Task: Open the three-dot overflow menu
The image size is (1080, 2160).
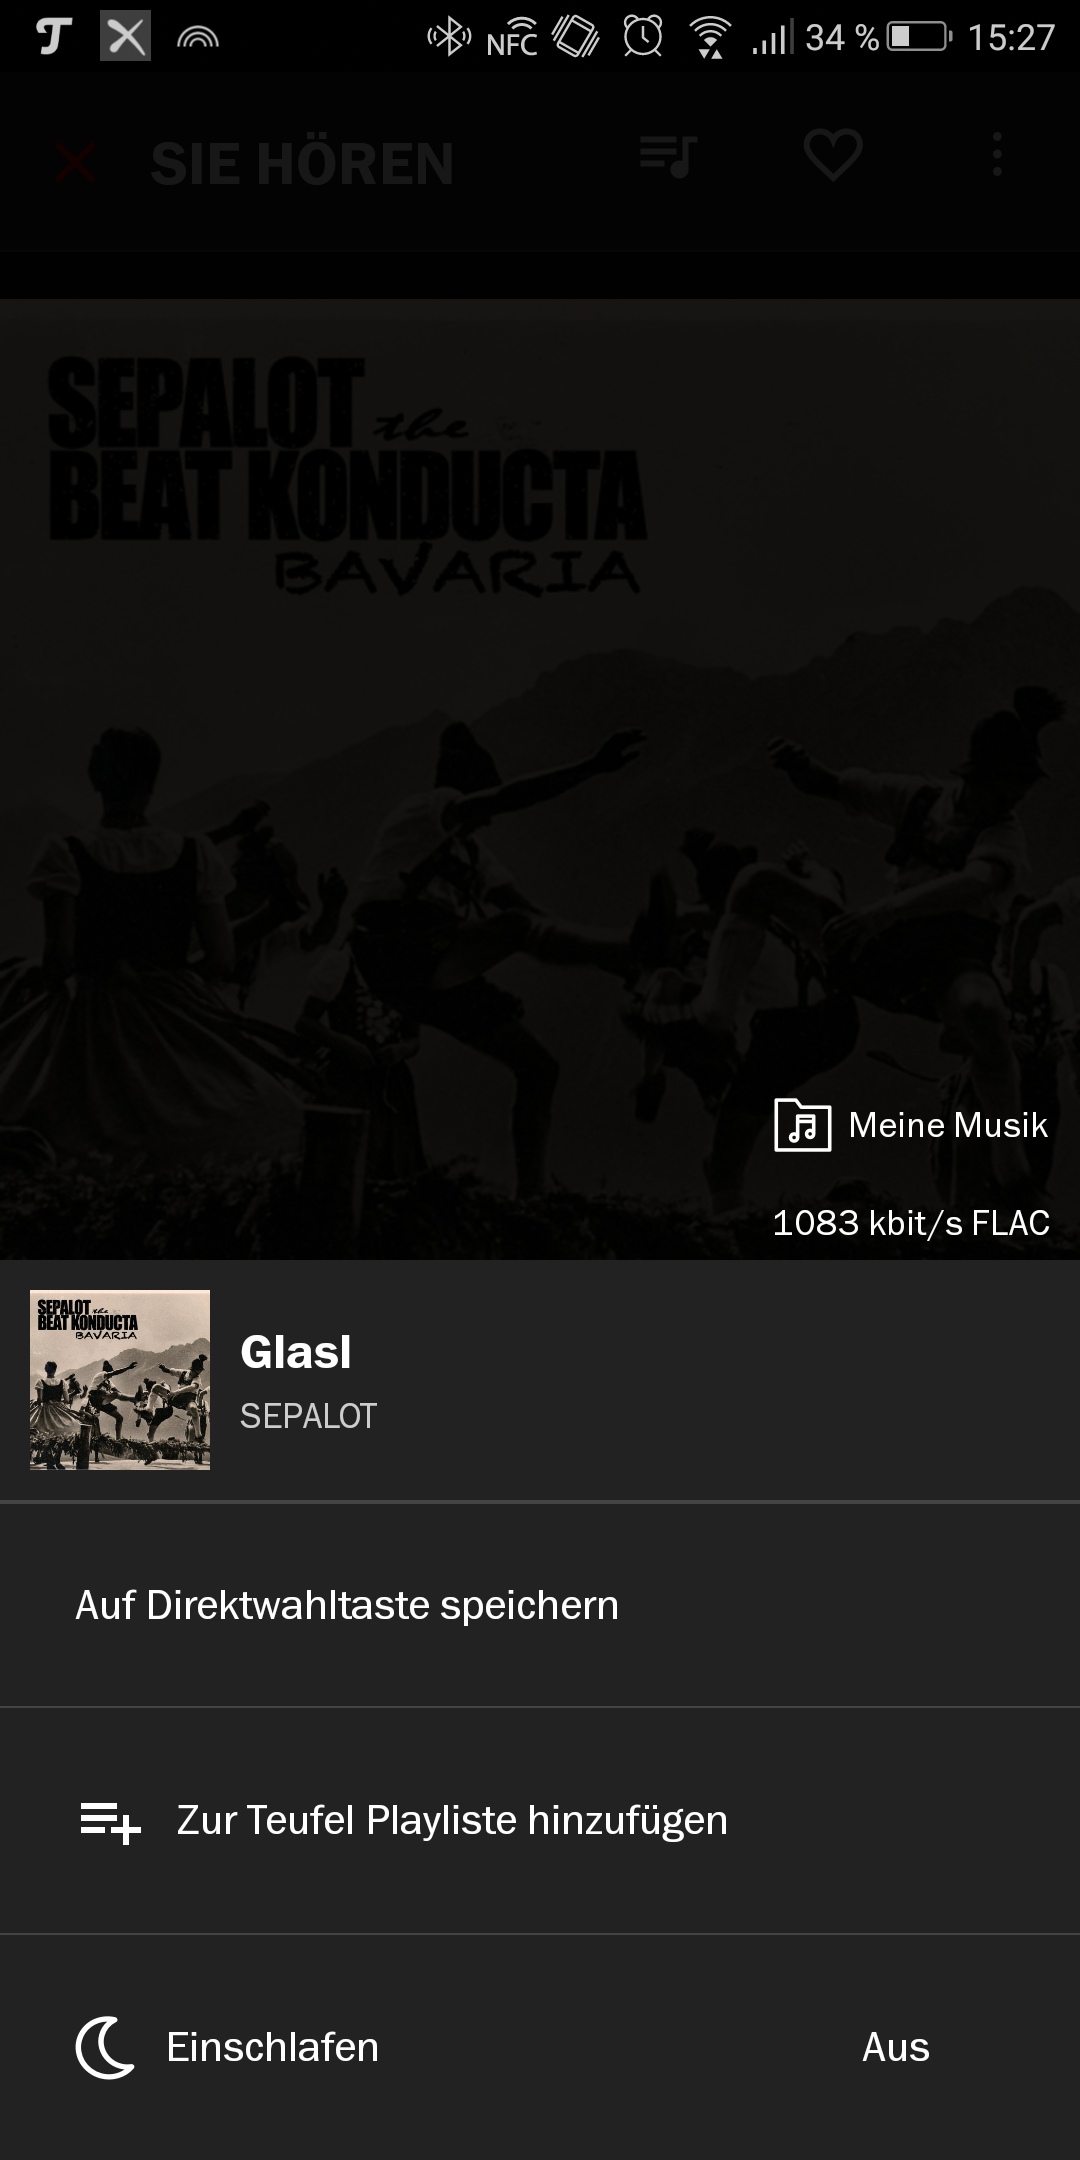Action: click(996, 155)
